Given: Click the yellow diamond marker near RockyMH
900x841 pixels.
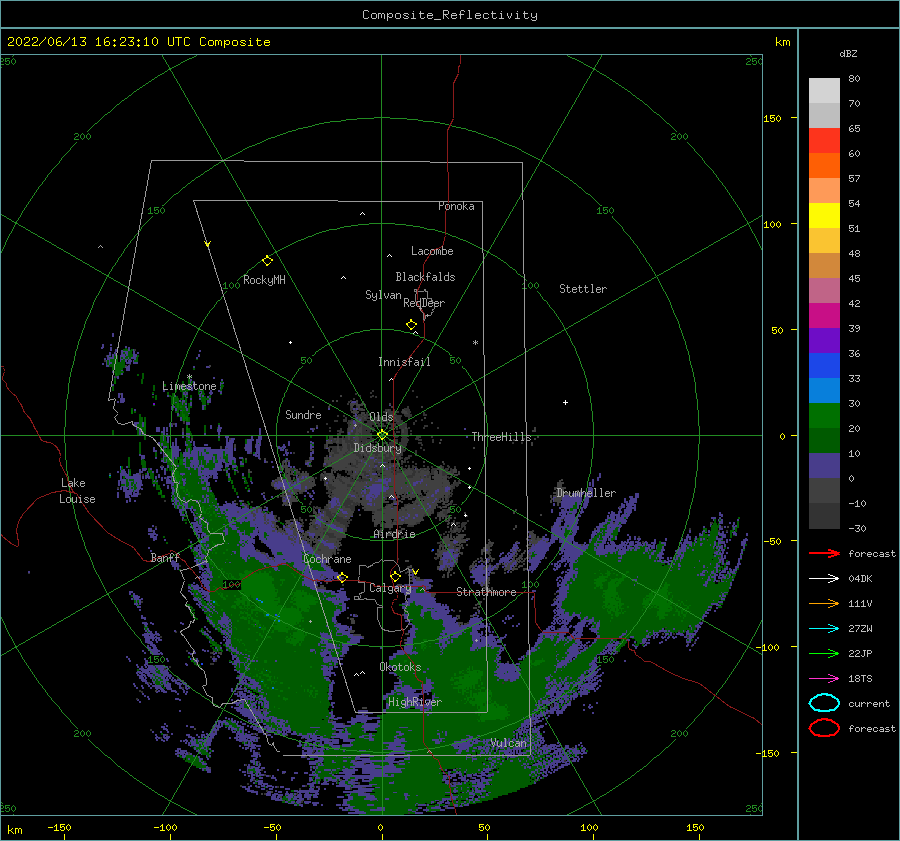Looking at the screenshot, I should point(267,261).
